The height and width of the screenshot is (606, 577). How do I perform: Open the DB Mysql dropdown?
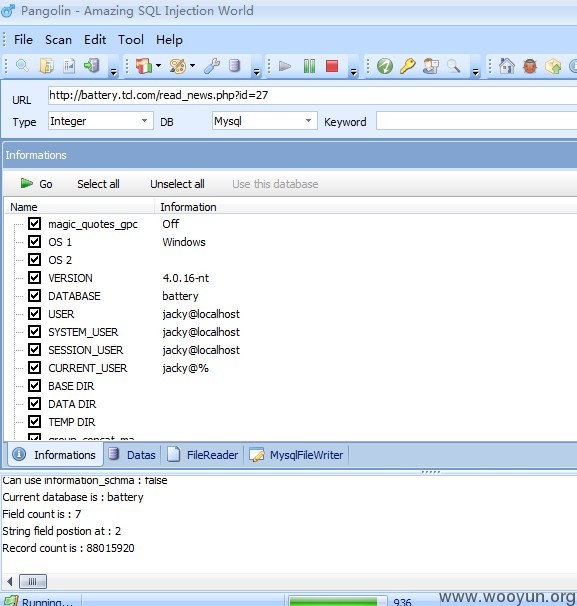(308, 121)
